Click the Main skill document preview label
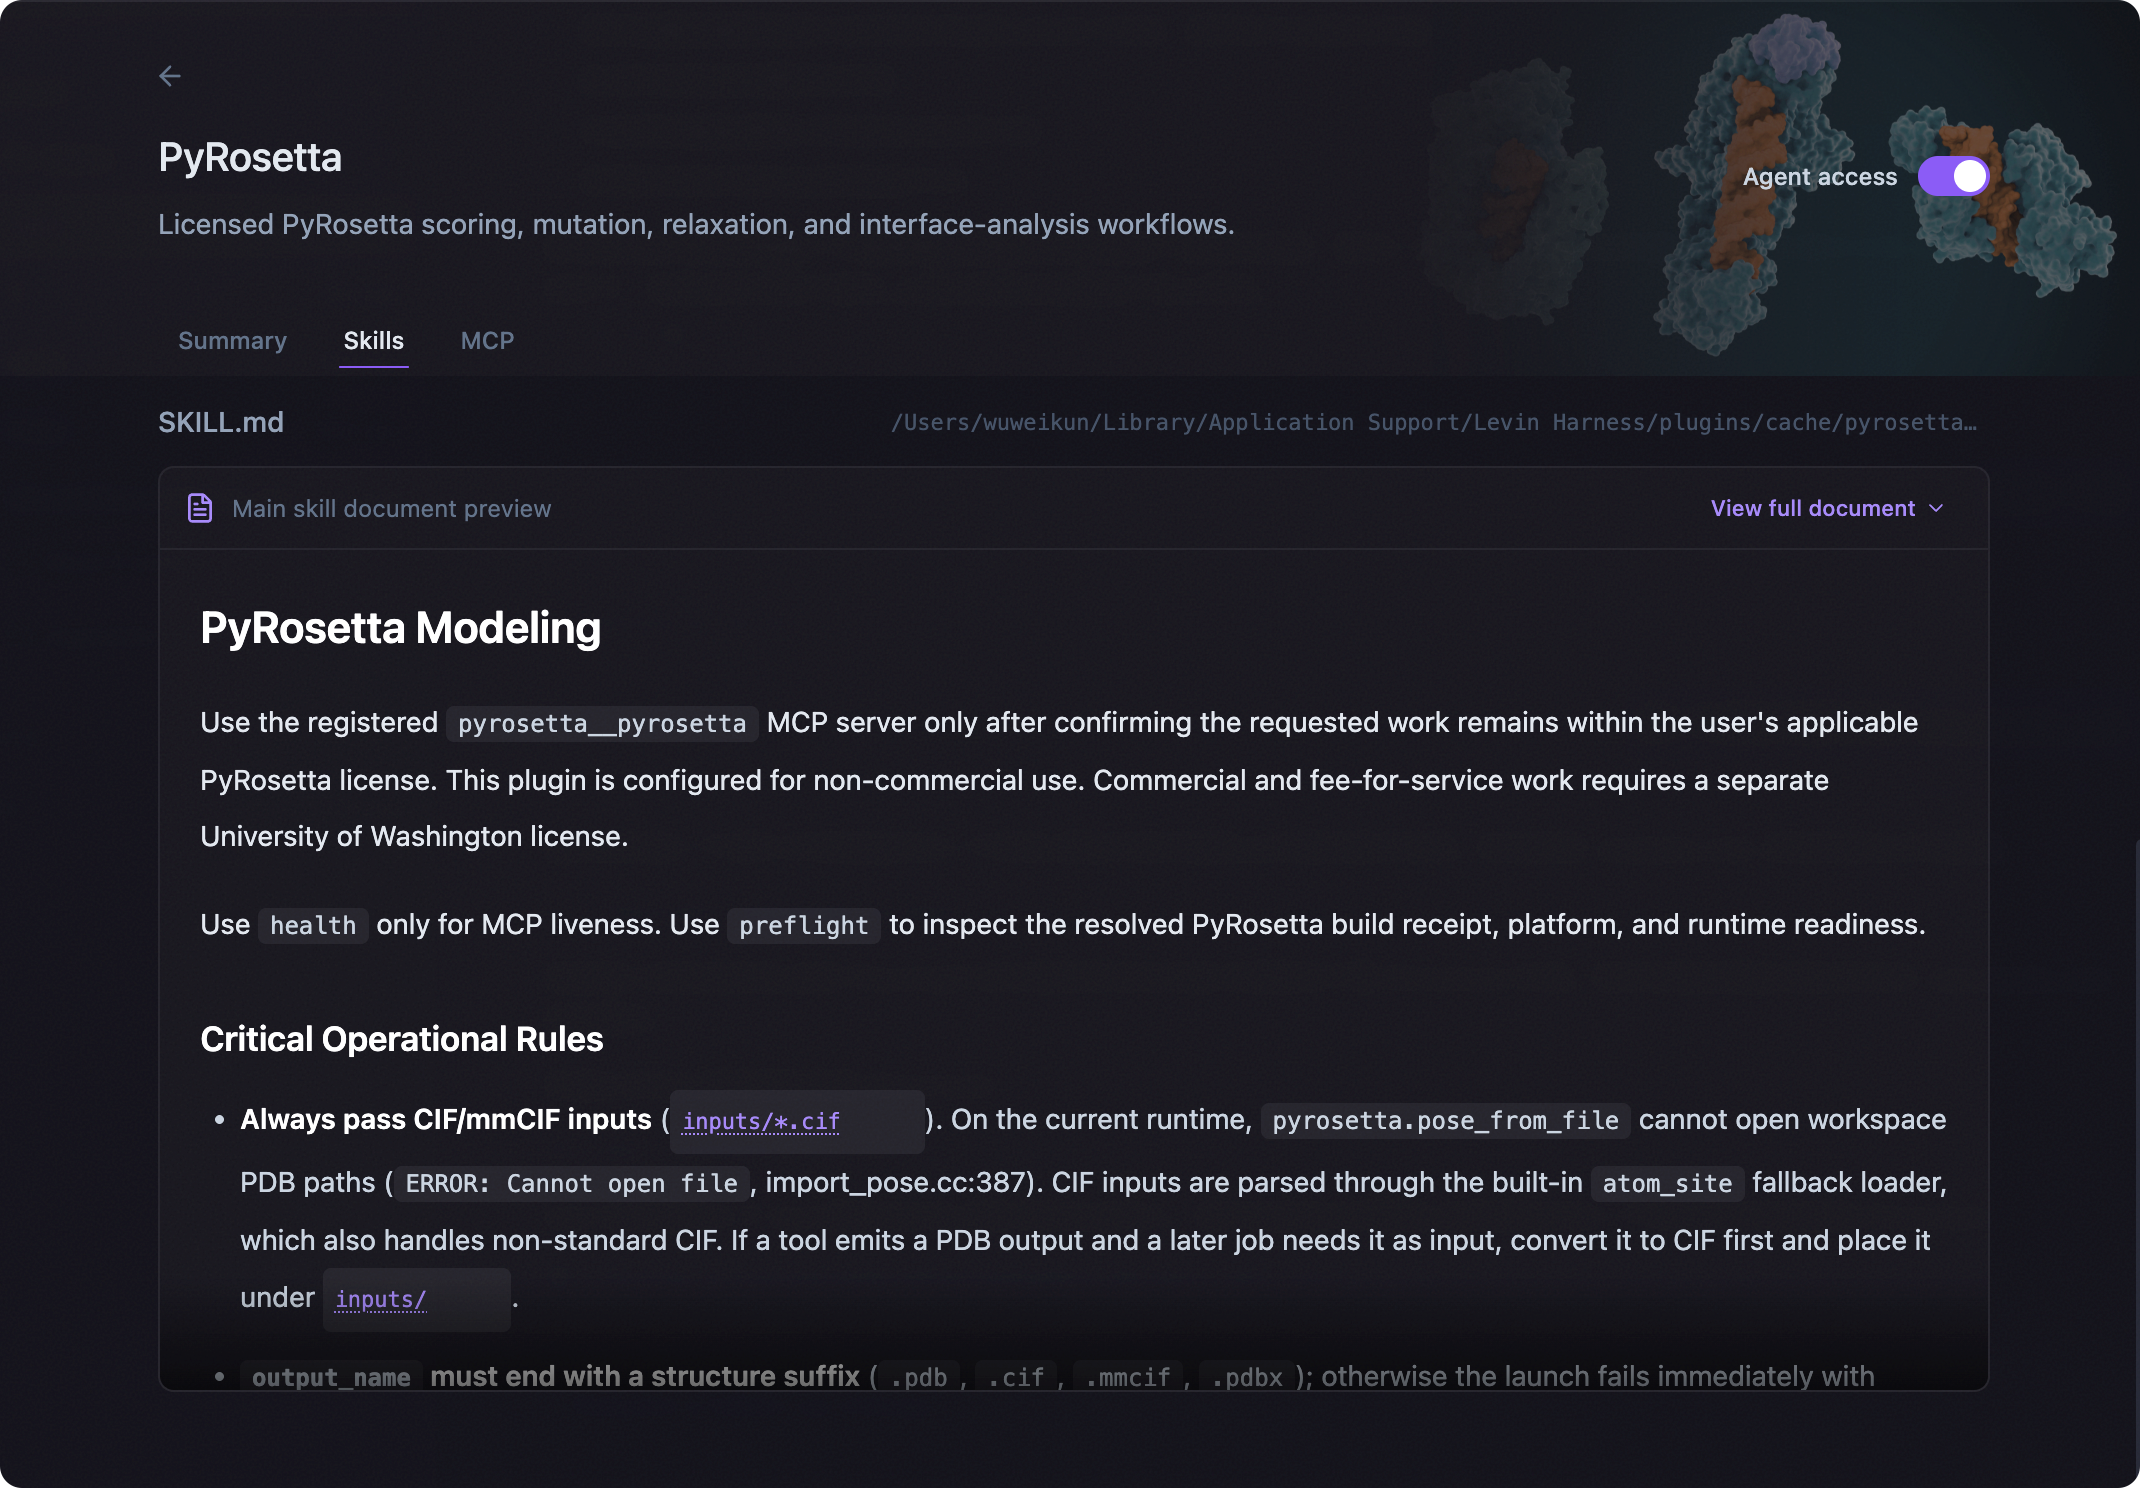Screen dimensions: 2140x1488 point(391,508)
